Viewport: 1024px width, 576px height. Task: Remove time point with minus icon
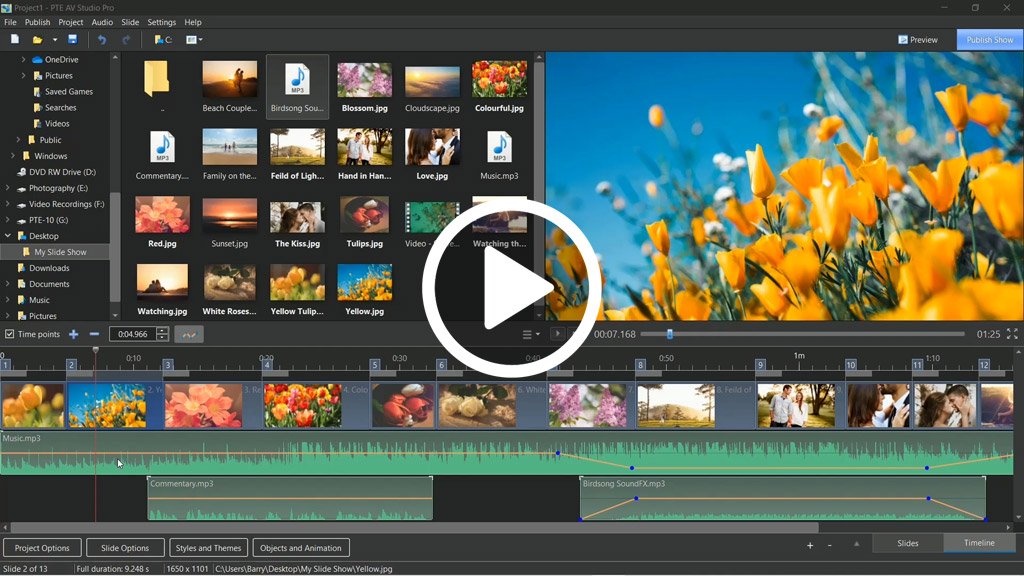pyautogui.click(x=95, y=334)
